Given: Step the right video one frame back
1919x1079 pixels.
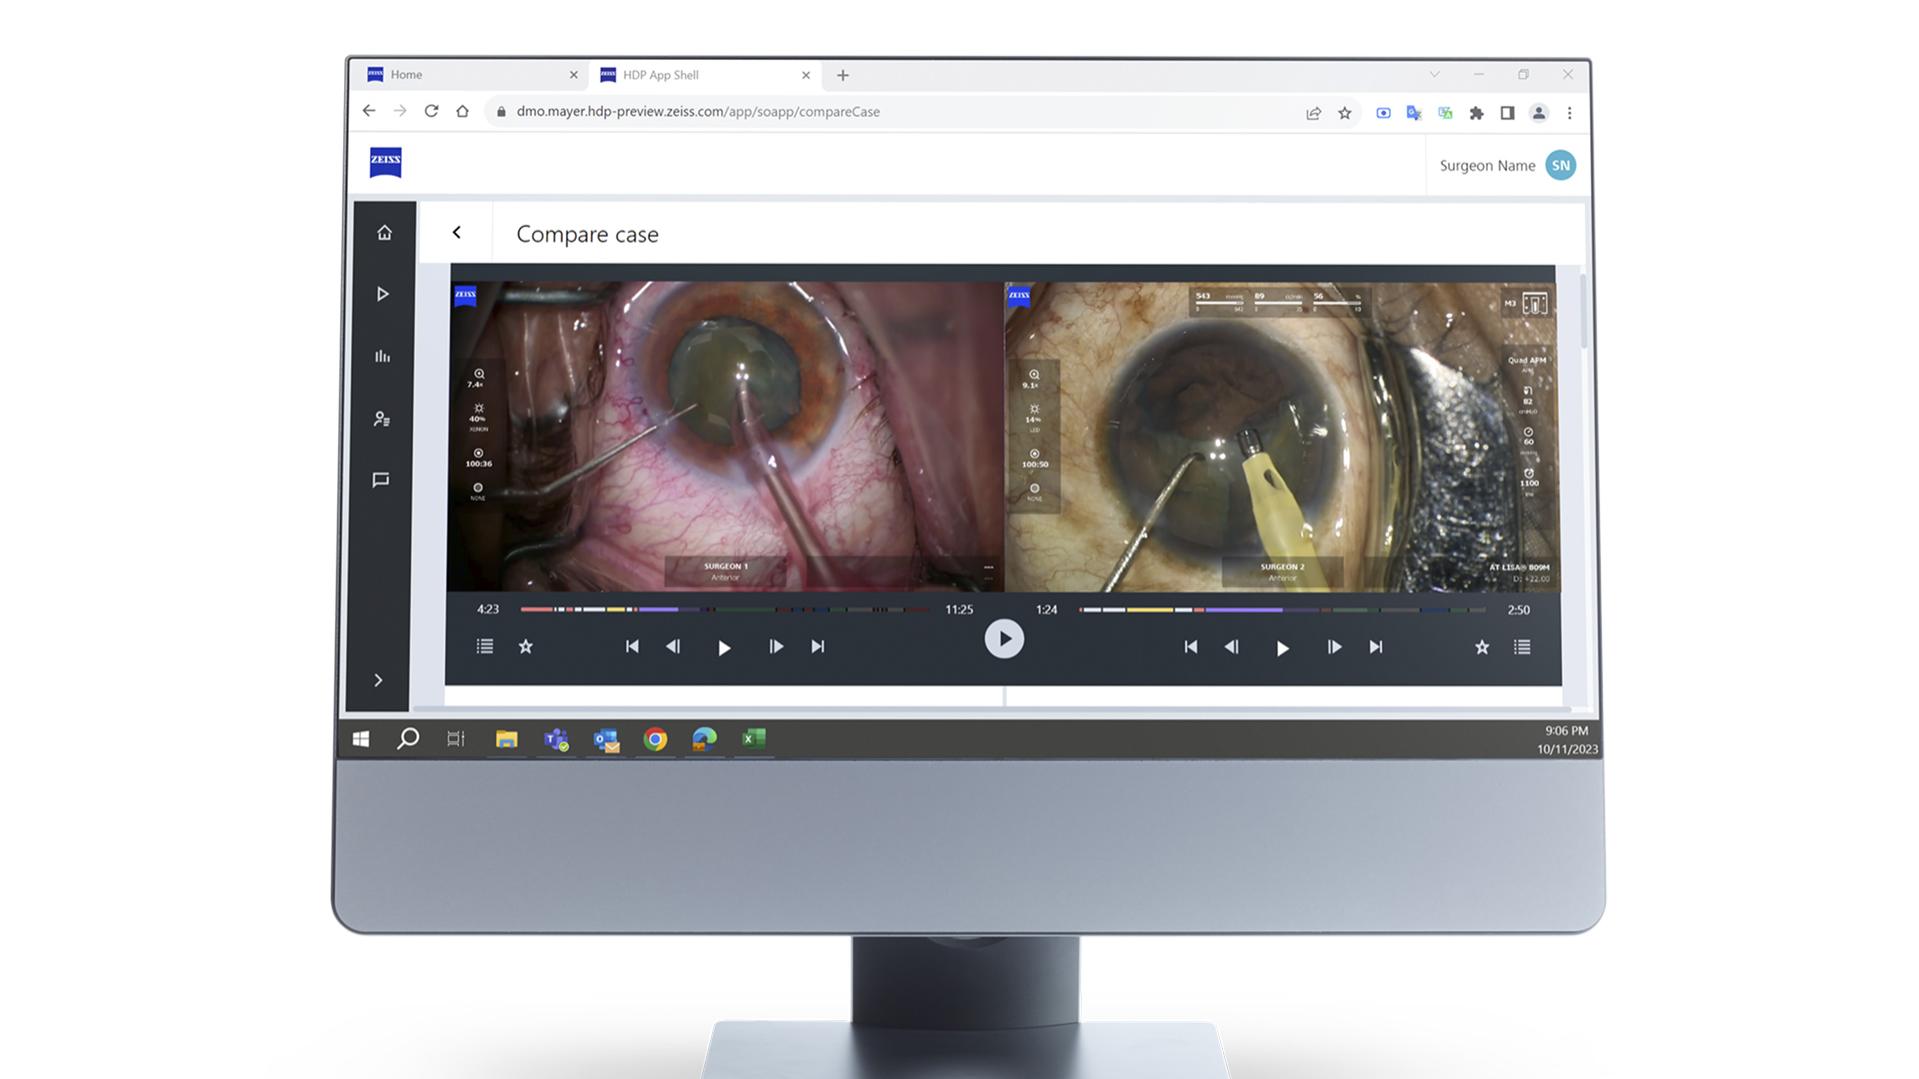Looking at the screenshot, I should tap(1232, 647).
